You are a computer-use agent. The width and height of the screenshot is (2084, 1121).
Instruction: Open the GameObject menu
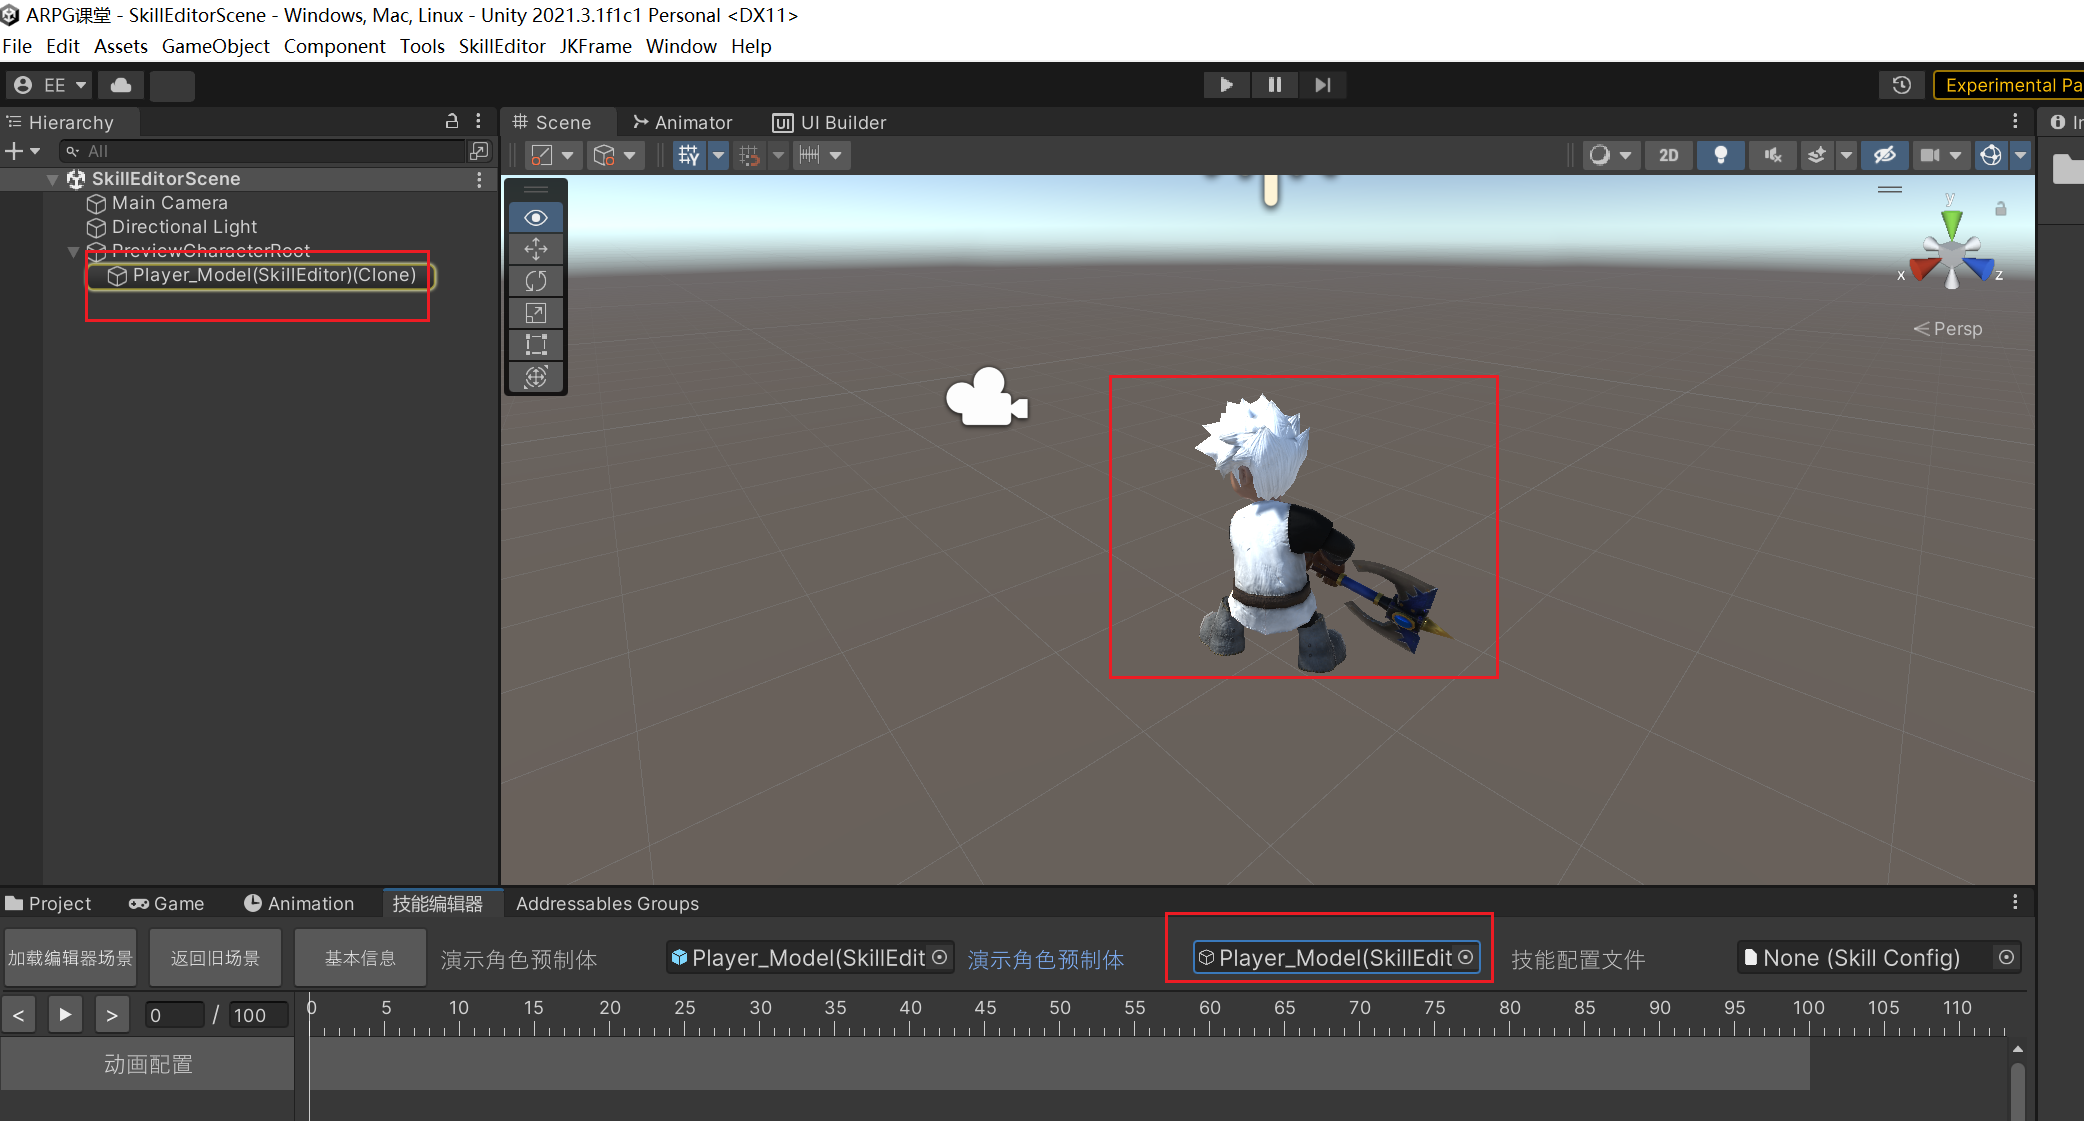215,46
